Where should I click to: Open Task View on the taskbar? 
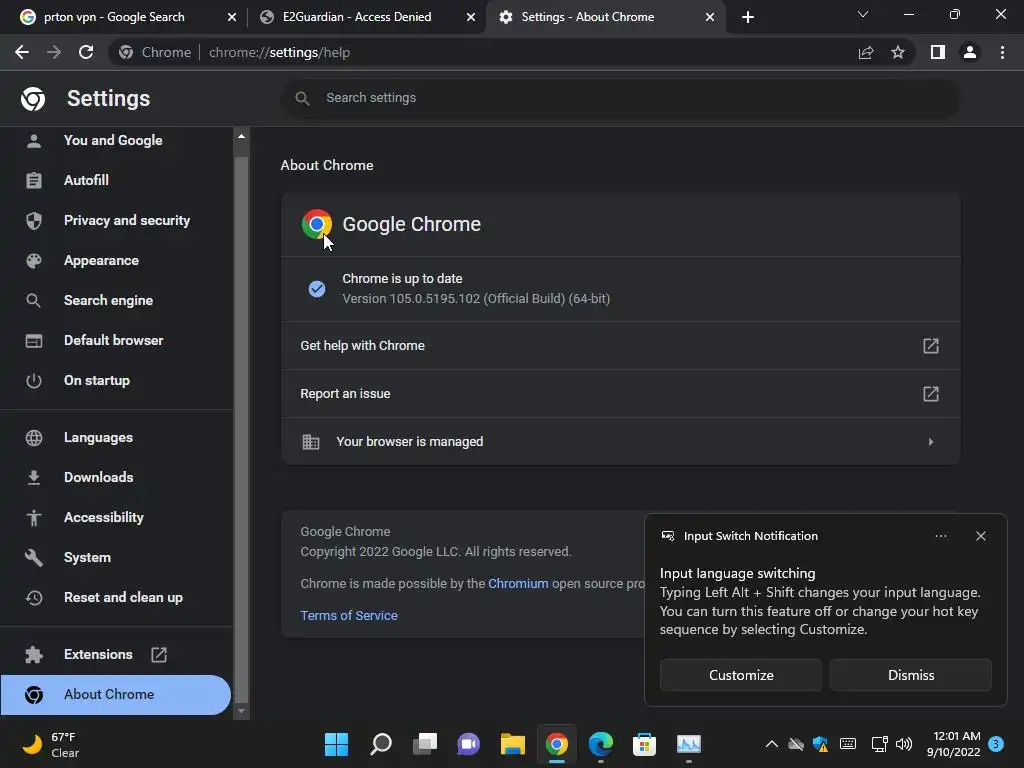tap(424, 744)
